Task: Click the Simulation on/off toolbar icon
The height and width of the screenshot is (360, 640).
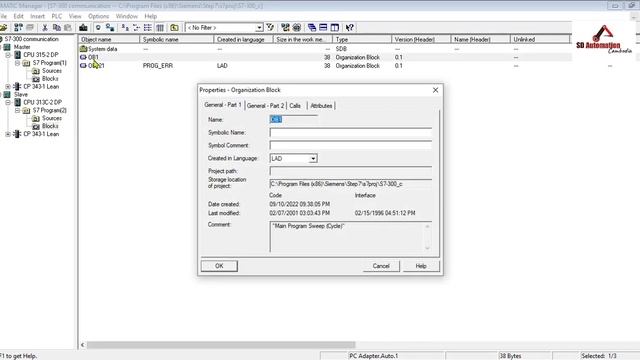Action: [297, 27]
